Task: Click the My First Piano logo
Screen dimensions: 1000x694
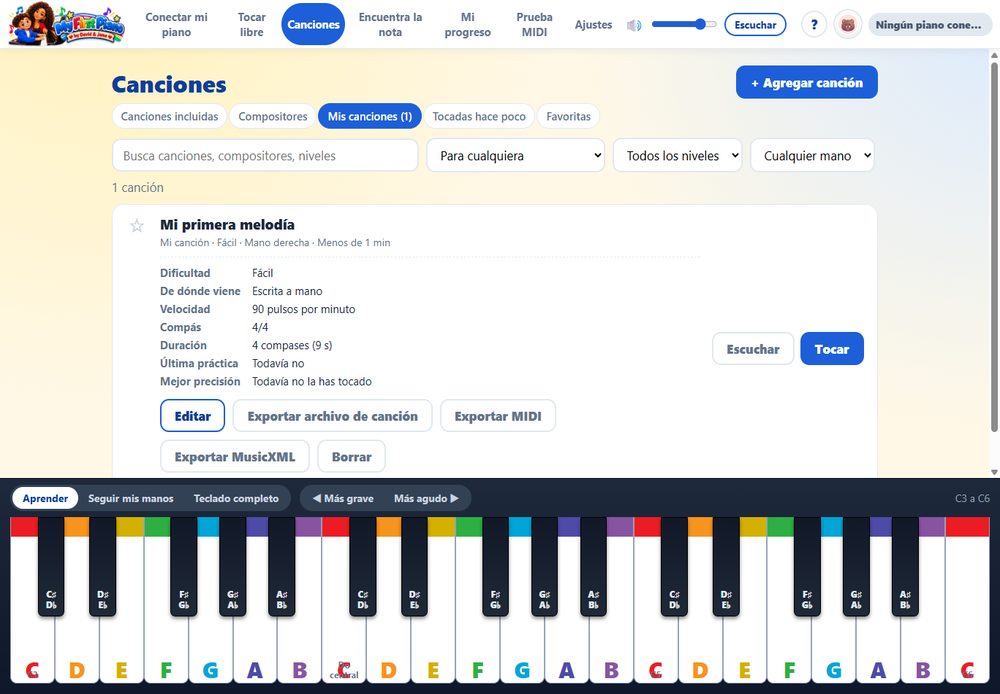Action: [66, 24]
